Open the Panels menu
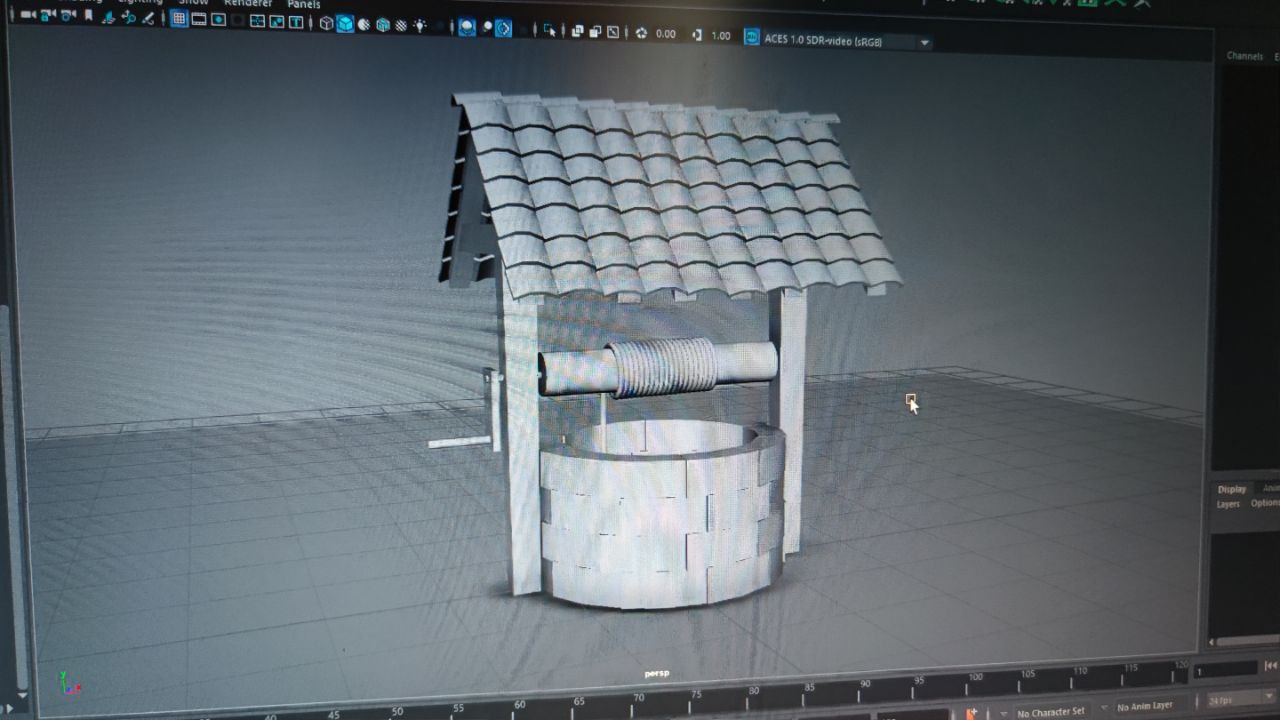Viewport: 1280px width, 720px height. pyautogui.click(x=304, y=4)
